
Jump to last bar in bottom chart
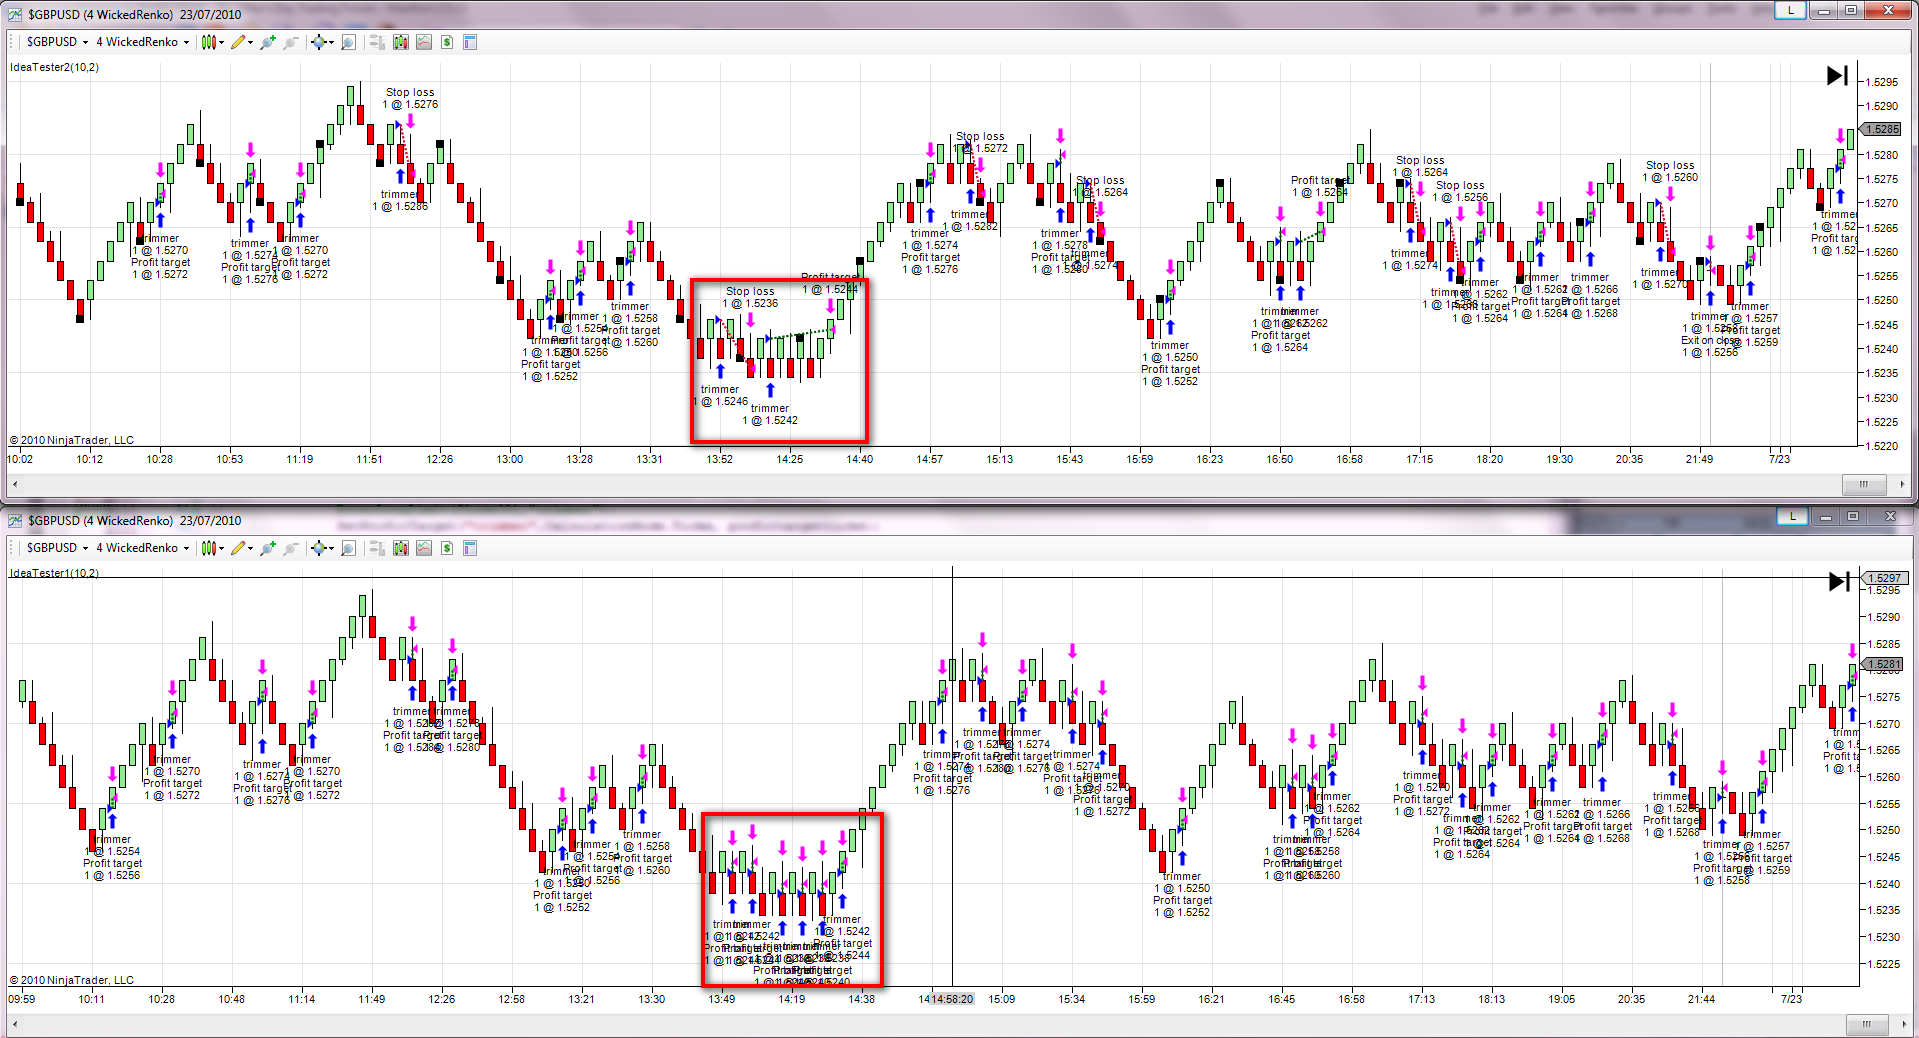[1838, 582]
